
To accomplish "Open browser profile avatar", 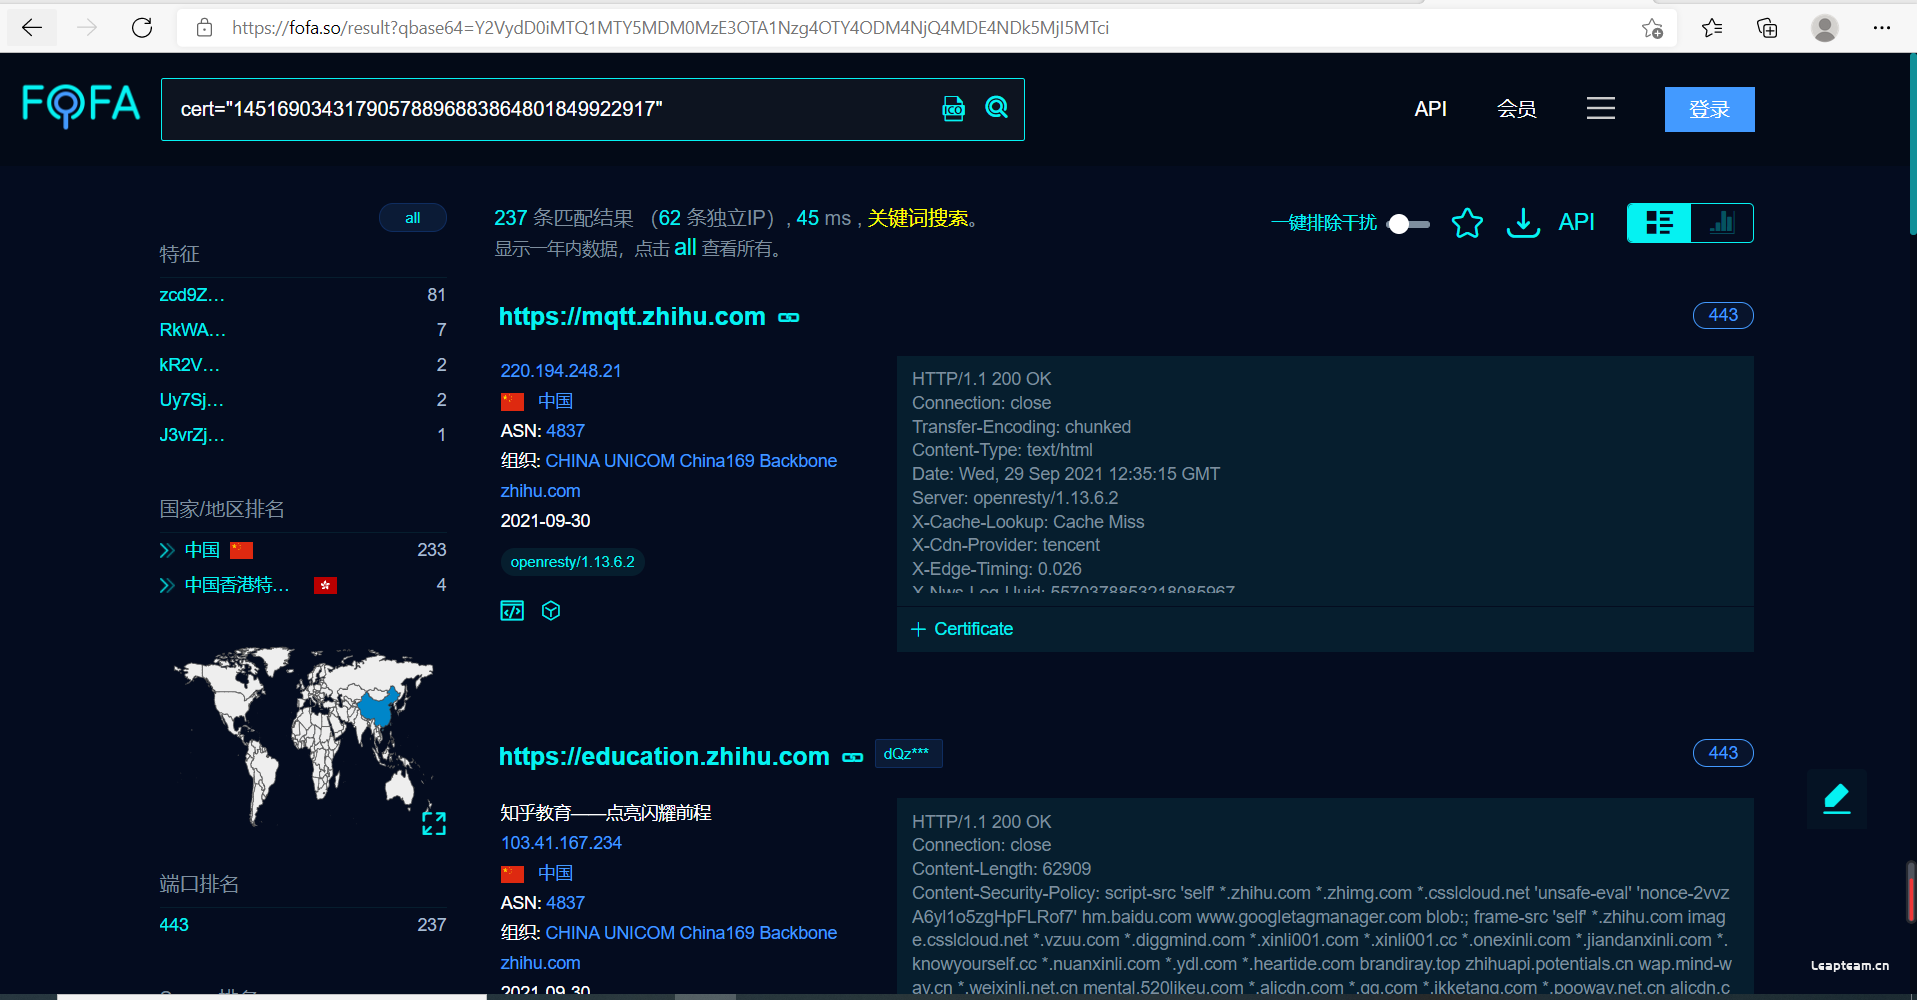I will pos(1825,28).
